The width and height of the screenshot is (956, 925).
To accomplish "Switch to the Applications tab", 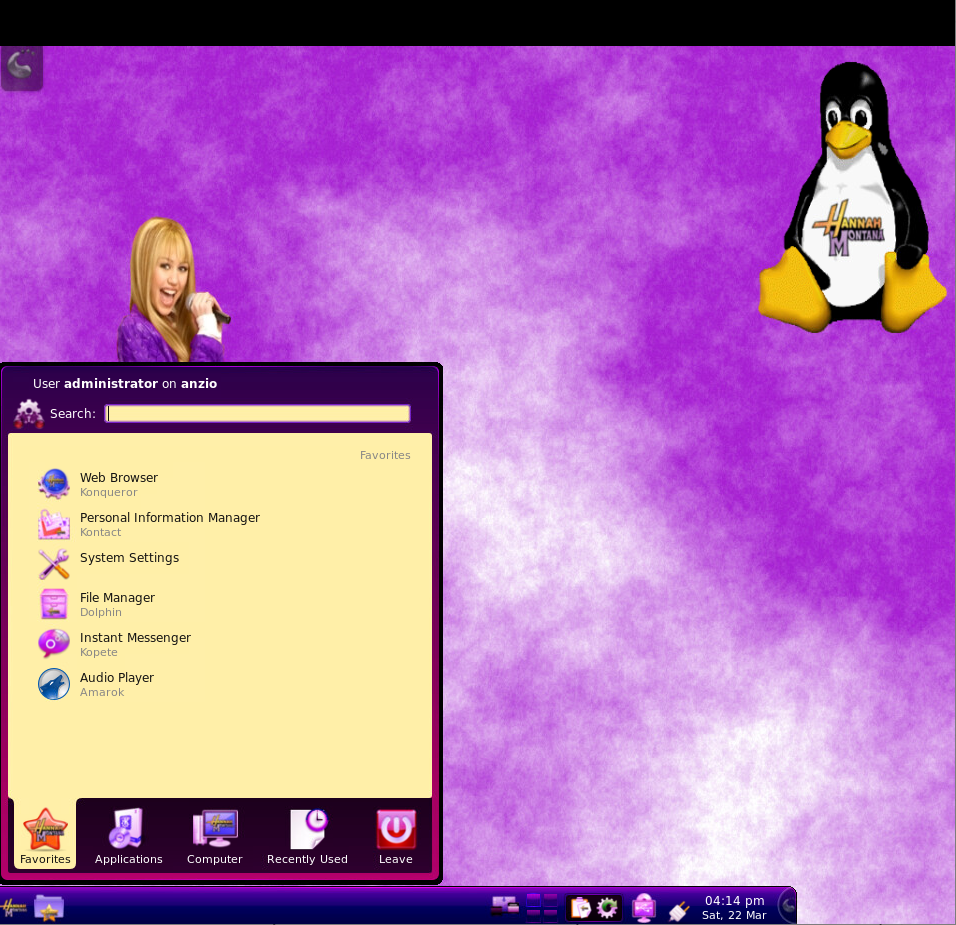I will (128, 836).
